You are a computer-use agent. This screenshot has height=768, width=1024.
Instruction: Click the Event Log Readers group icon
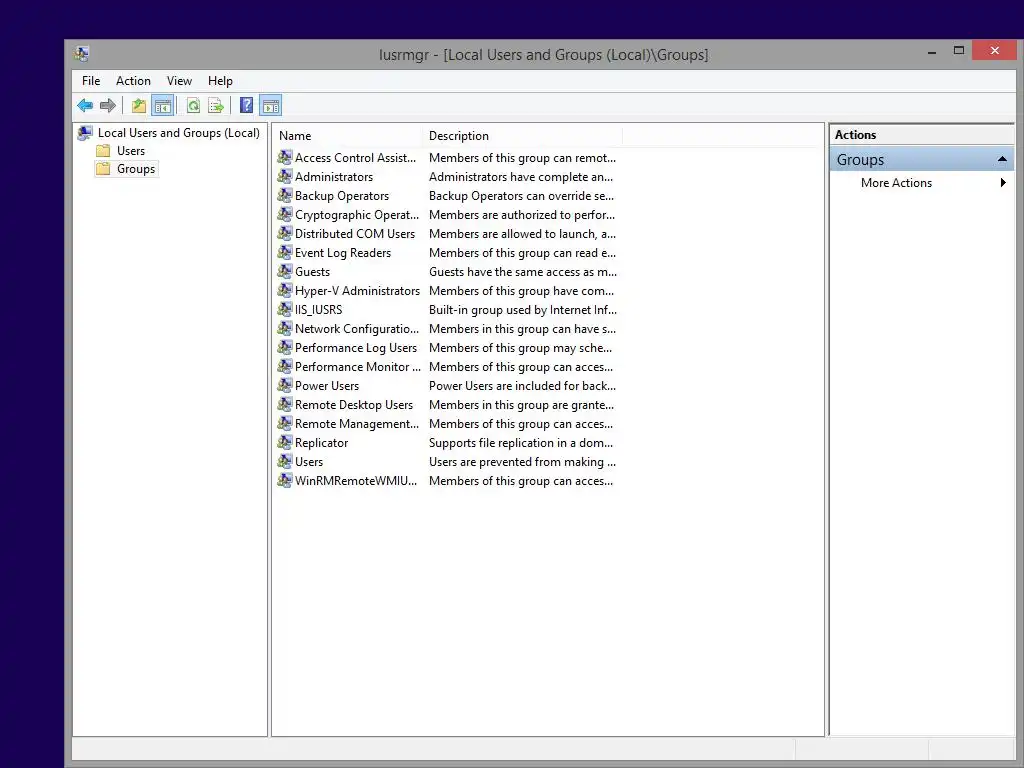click(285, 252)
